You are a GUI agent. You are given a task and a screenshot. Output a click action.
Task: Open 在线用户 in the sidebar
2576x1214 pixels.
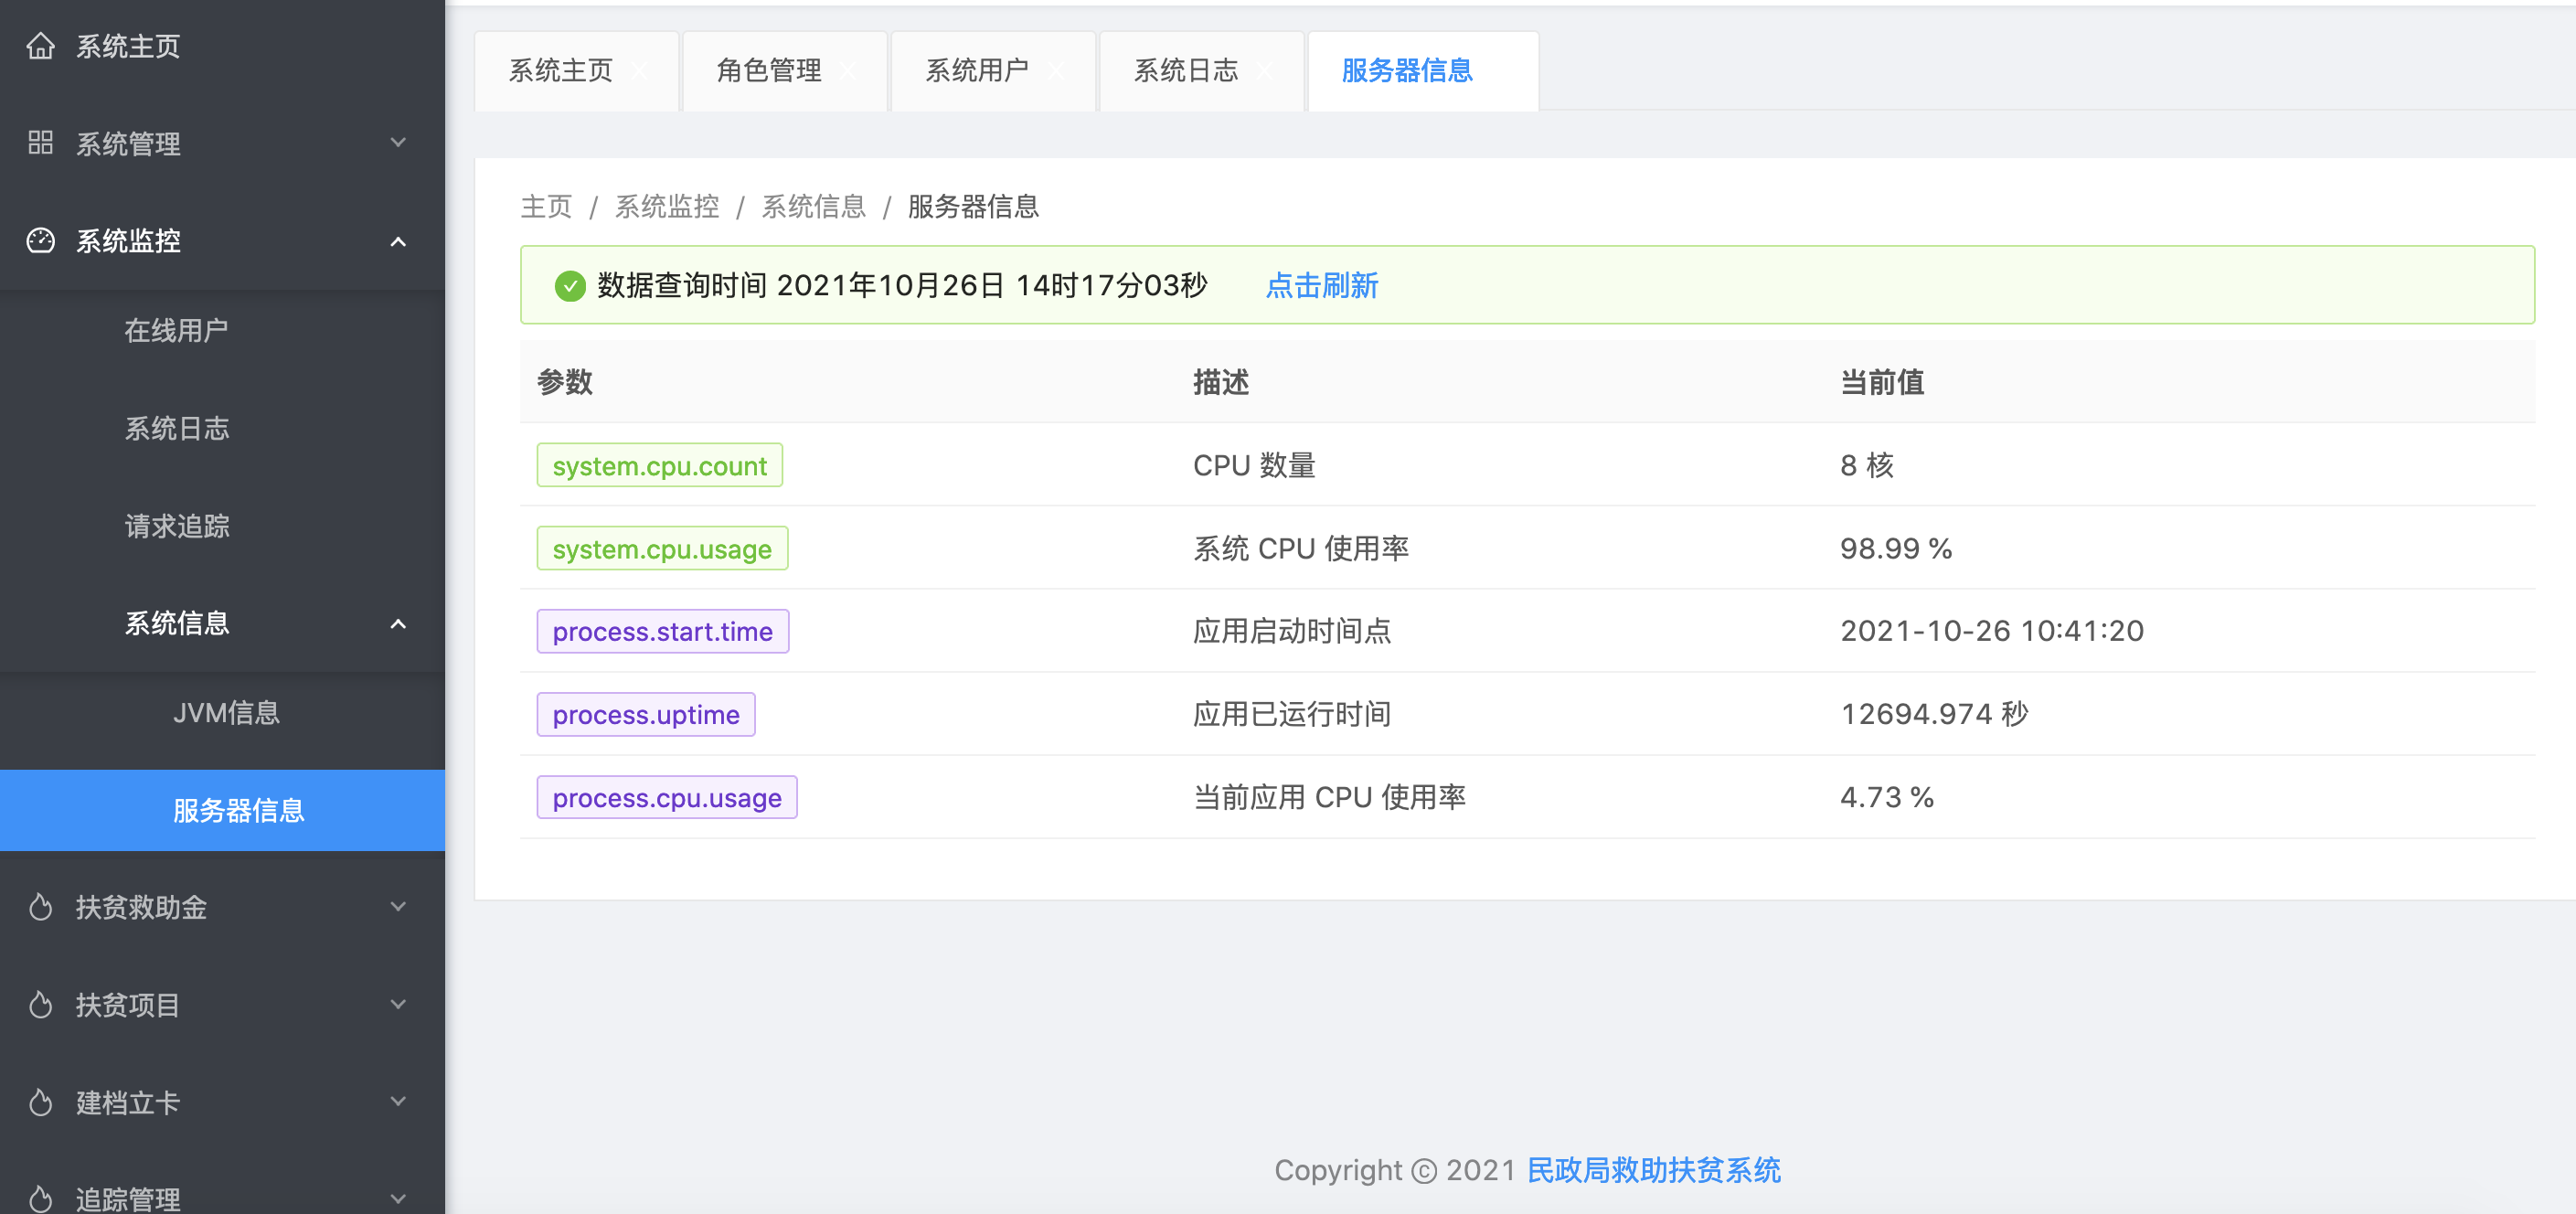[222, 331]
